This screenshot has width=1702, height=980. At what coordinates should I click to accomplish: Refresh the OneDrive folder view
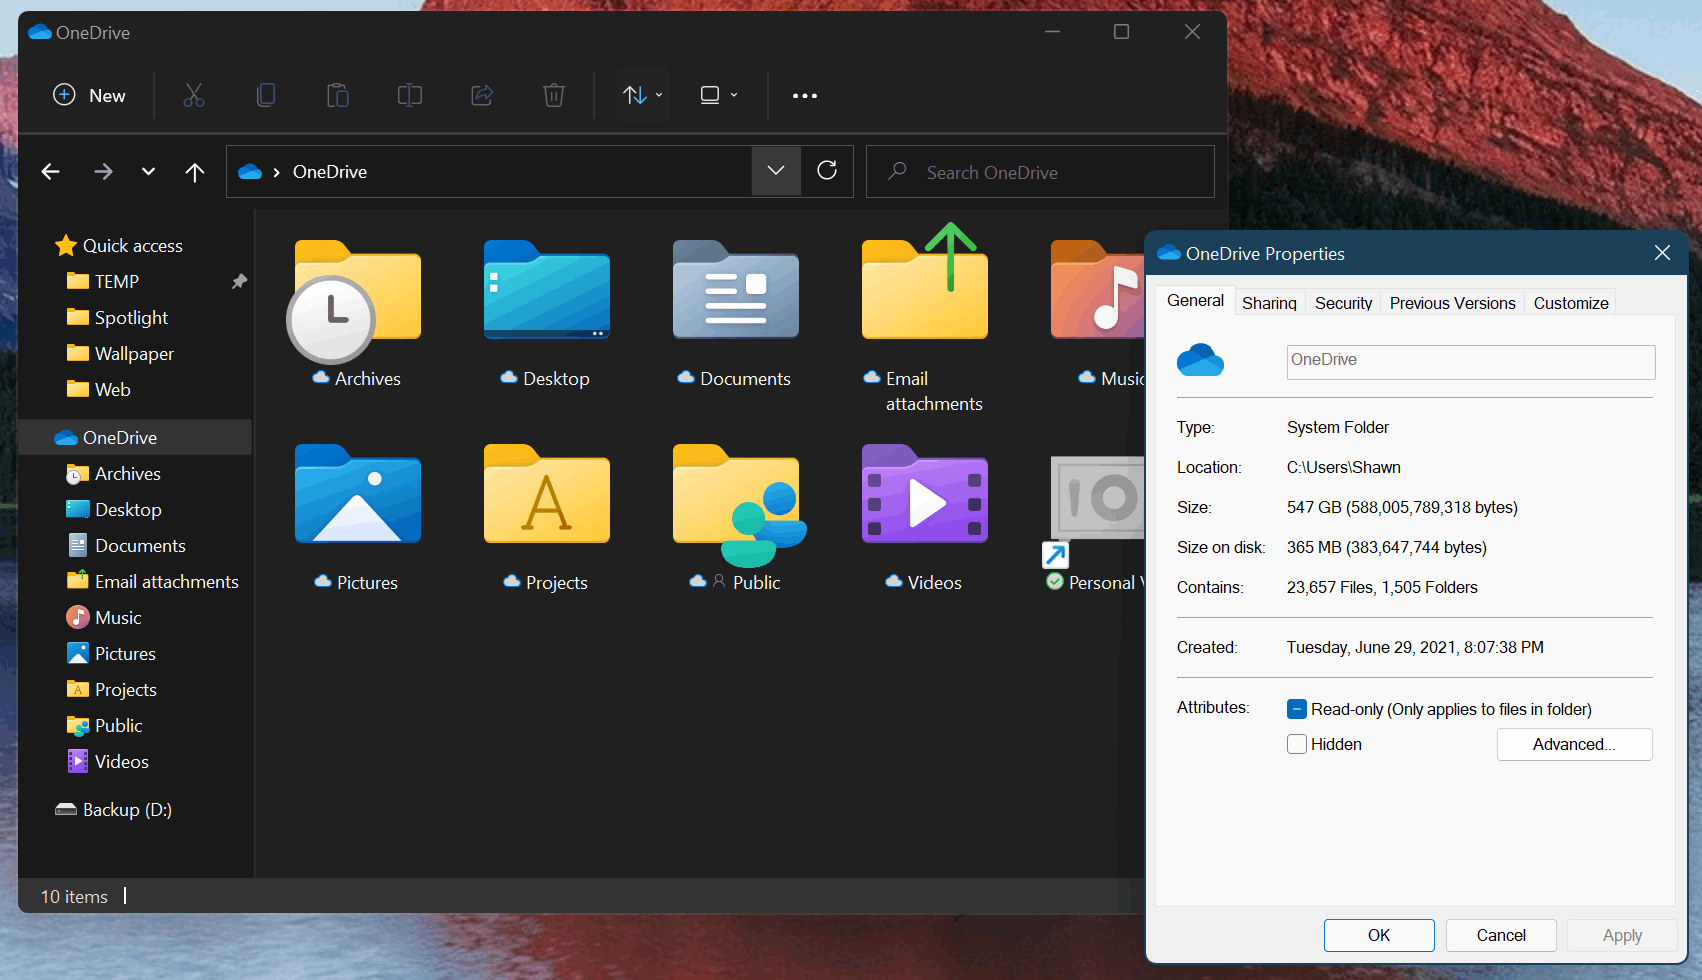point(827,171)
